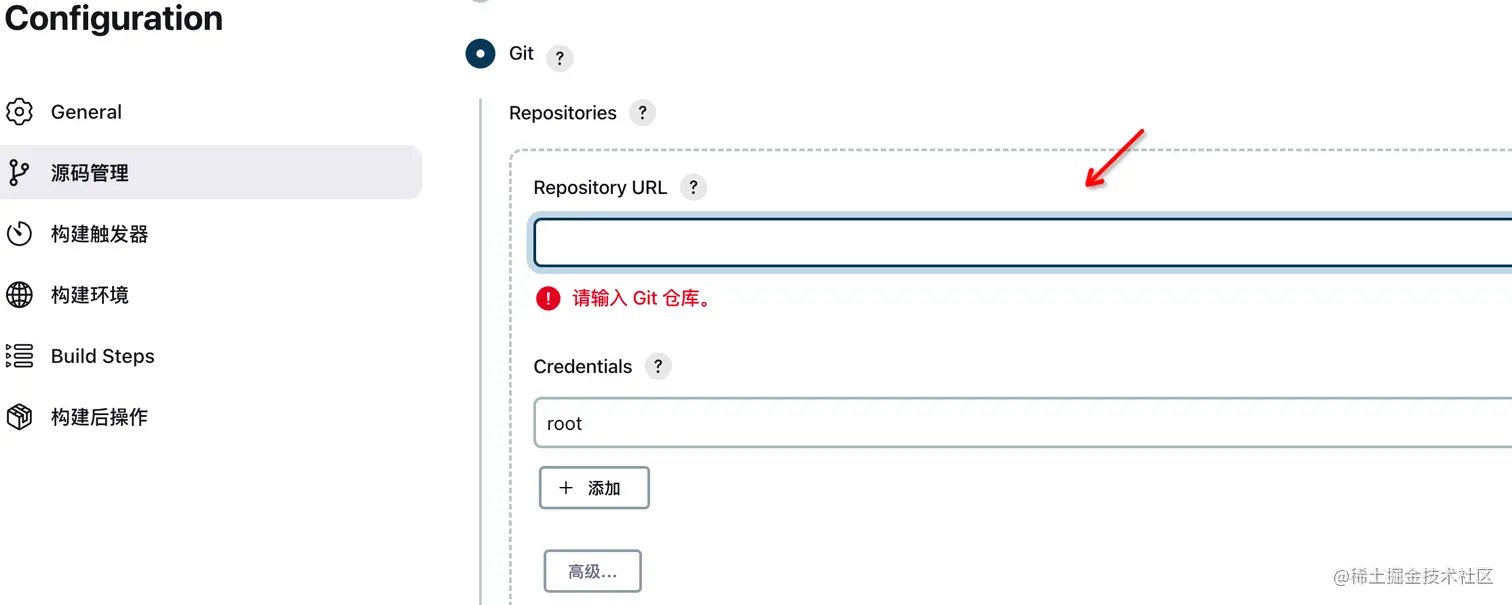Go to the General section
The image size is (1512, 605).
[x=86, y=112]
